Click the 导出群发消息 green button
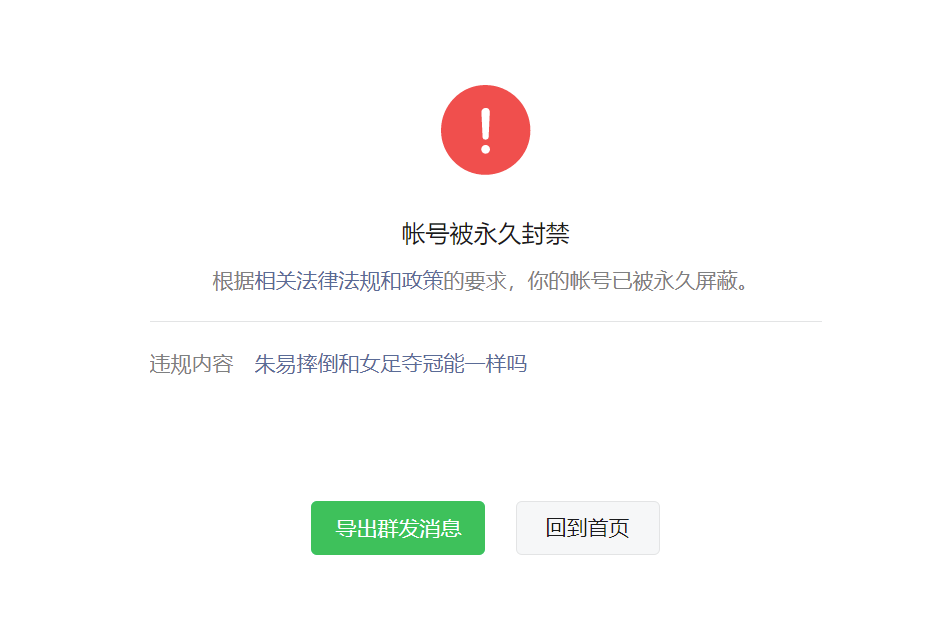Viewport: 949px width, 618px height. [398, 528]
